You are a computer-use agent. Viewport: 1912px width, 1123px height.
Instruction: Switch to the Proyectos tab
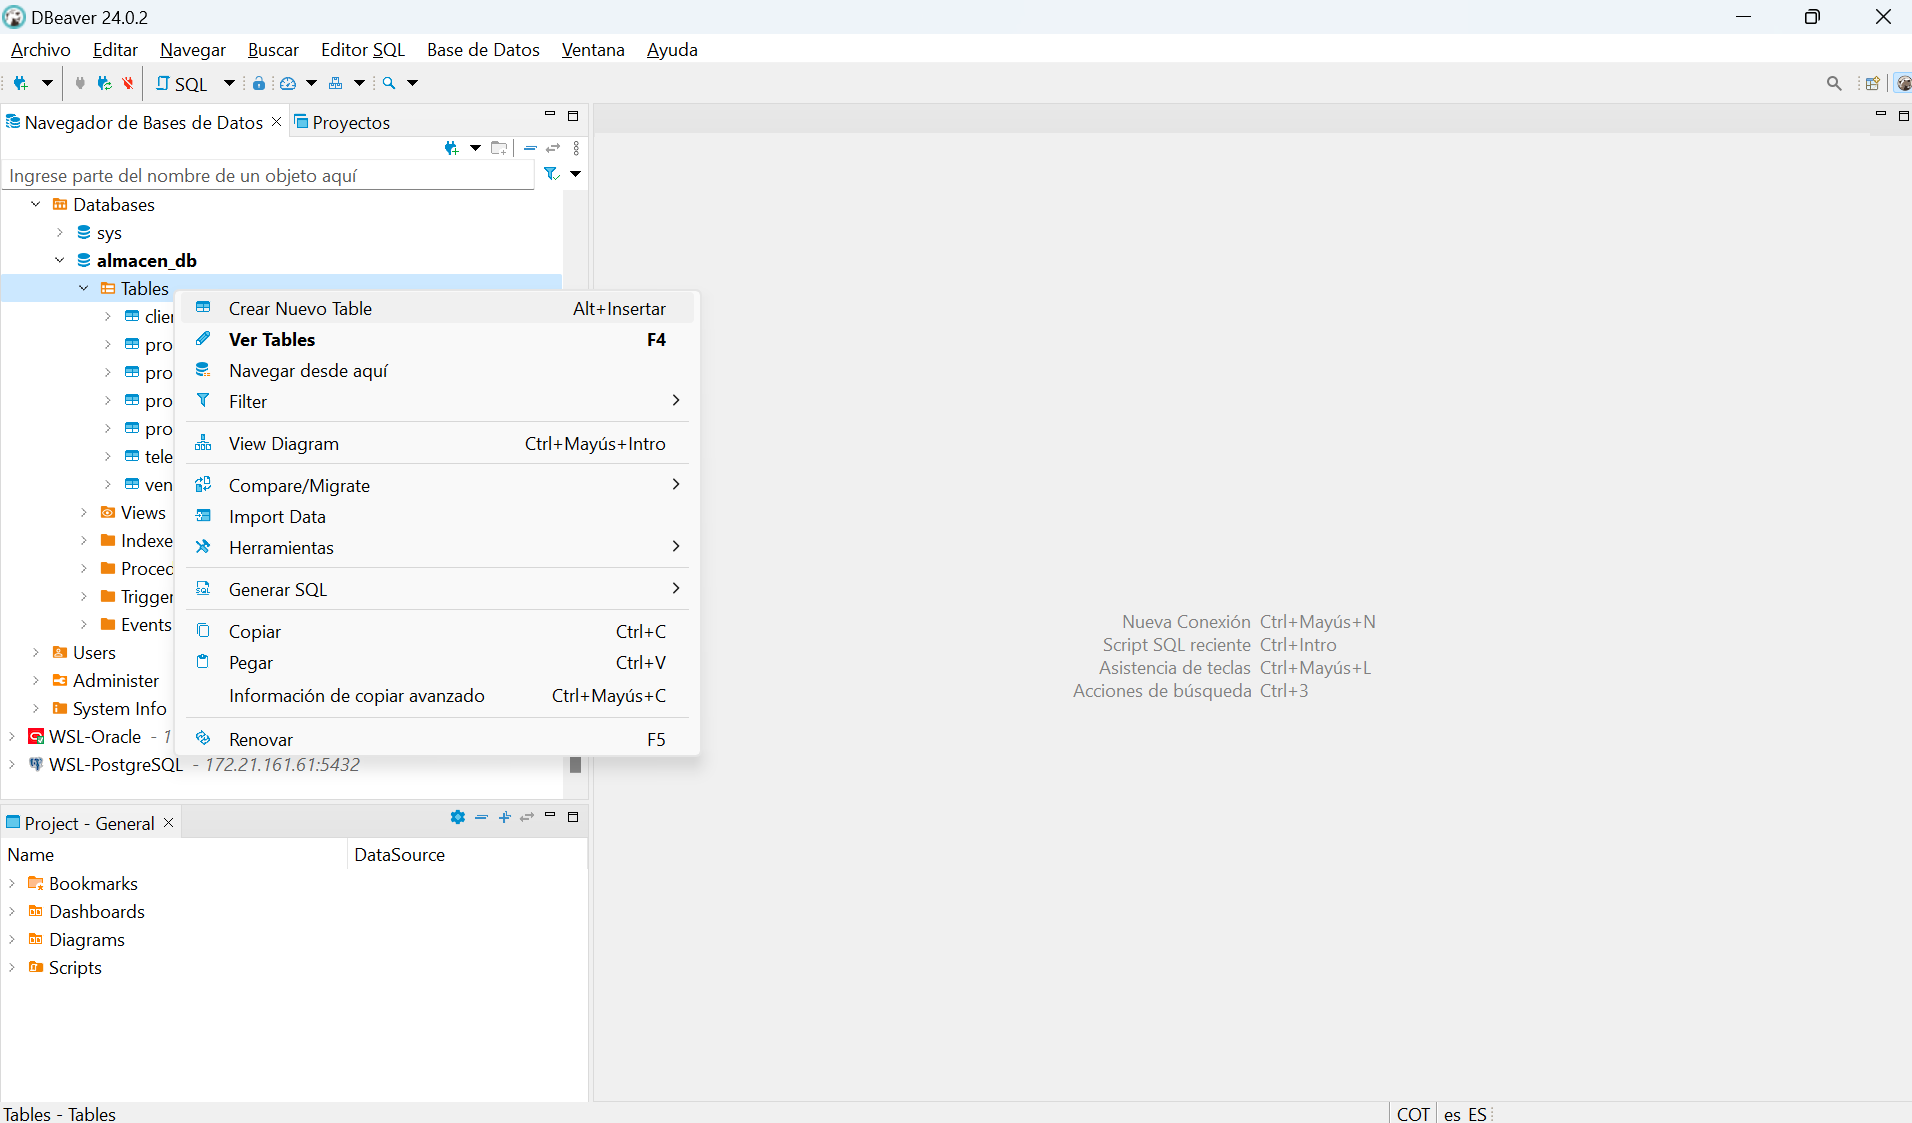click(341, 122)
